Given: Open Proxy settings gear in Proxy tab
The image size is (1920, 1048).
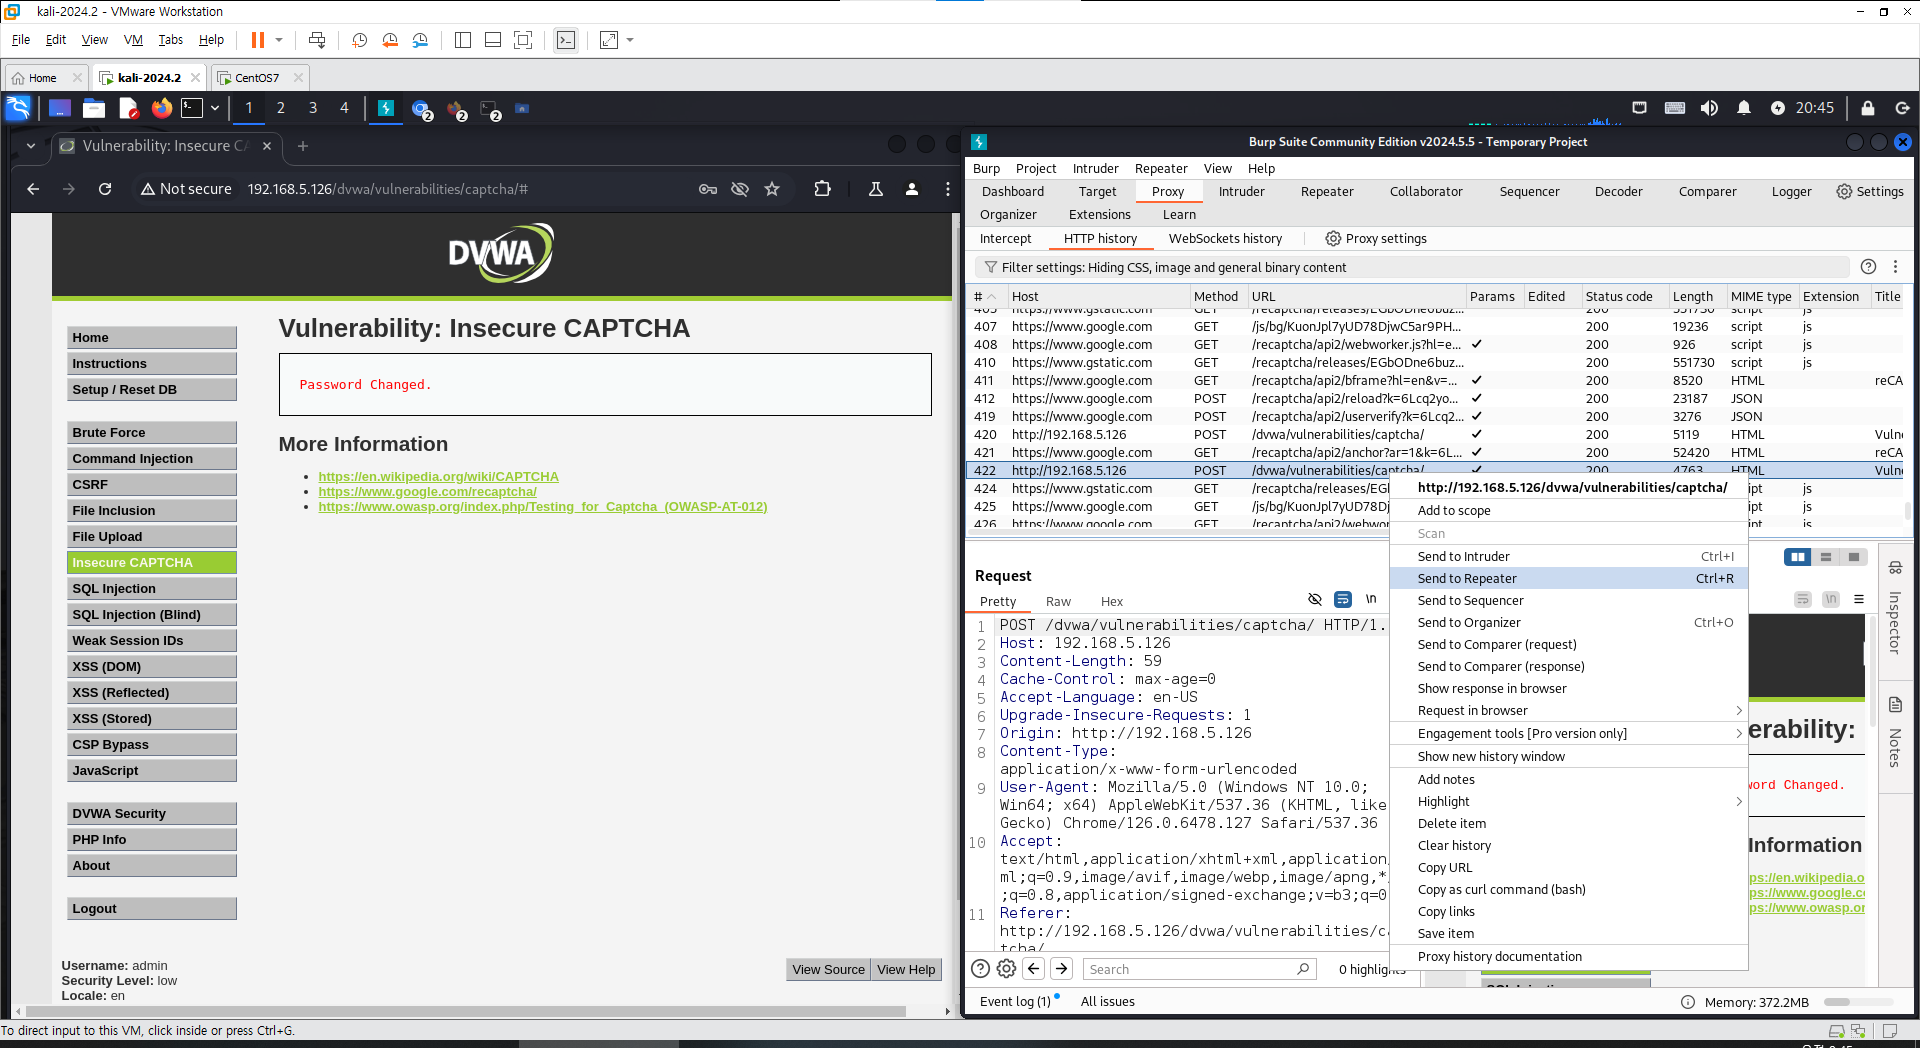Looking at the screenshot, I should (x=1376, y=238).
